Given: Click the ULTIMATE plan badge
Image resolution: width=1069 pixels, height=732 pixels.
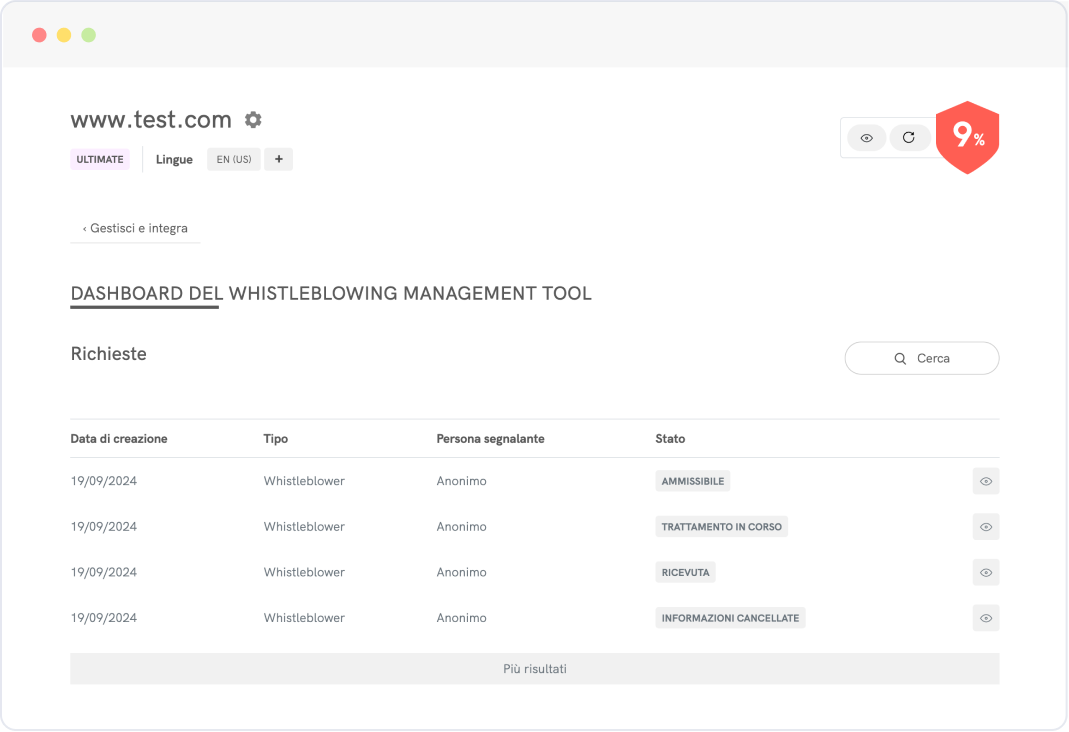Looking at the screenshot, I should (100, 159).
